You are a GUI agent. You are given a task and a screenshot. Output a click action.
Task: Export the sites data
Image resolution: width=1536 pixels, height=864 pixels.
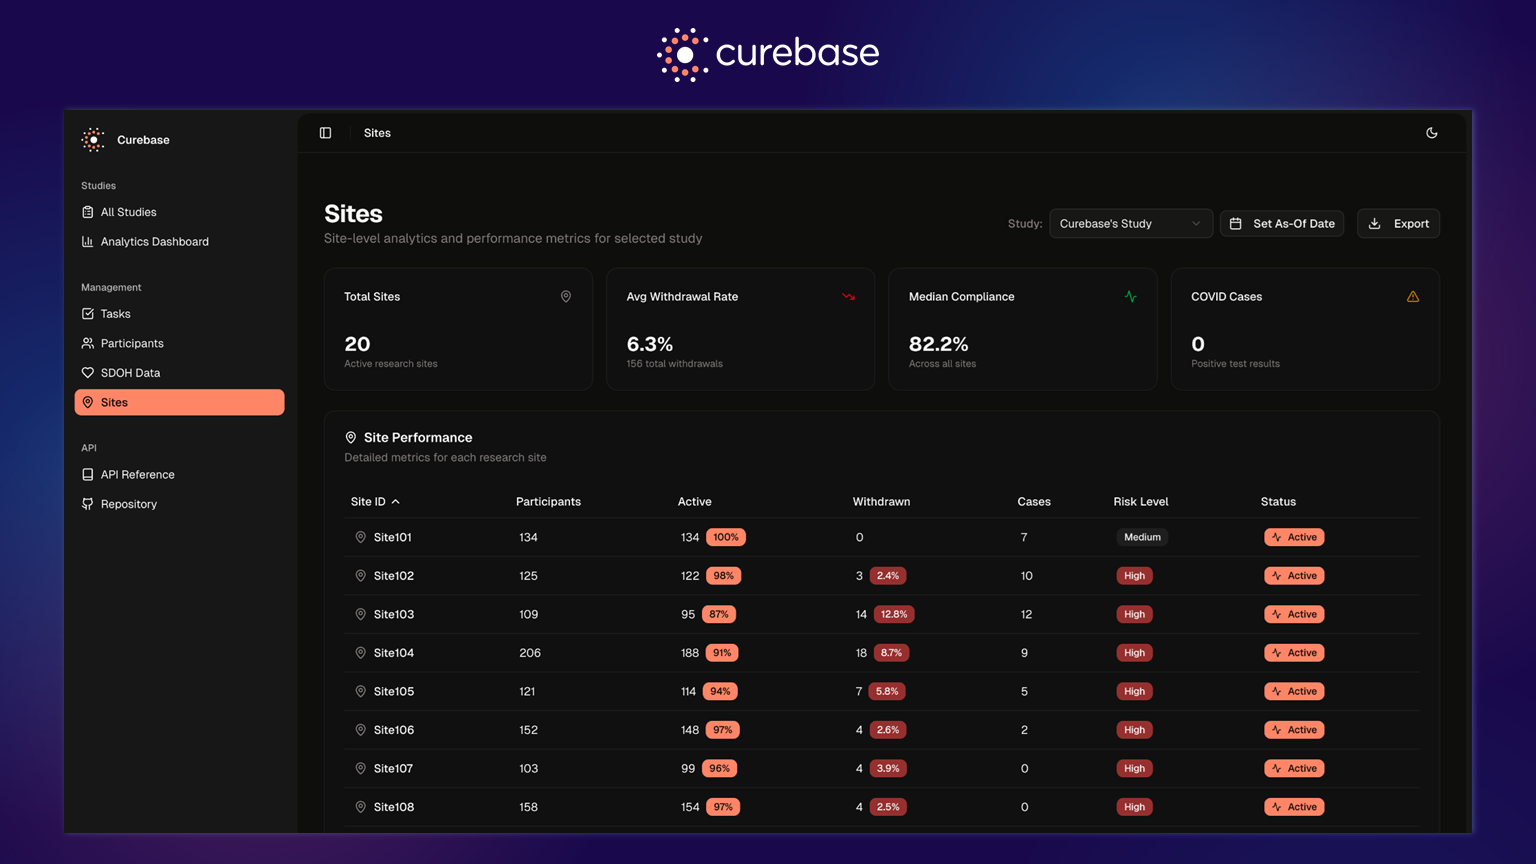(1398, 224)
